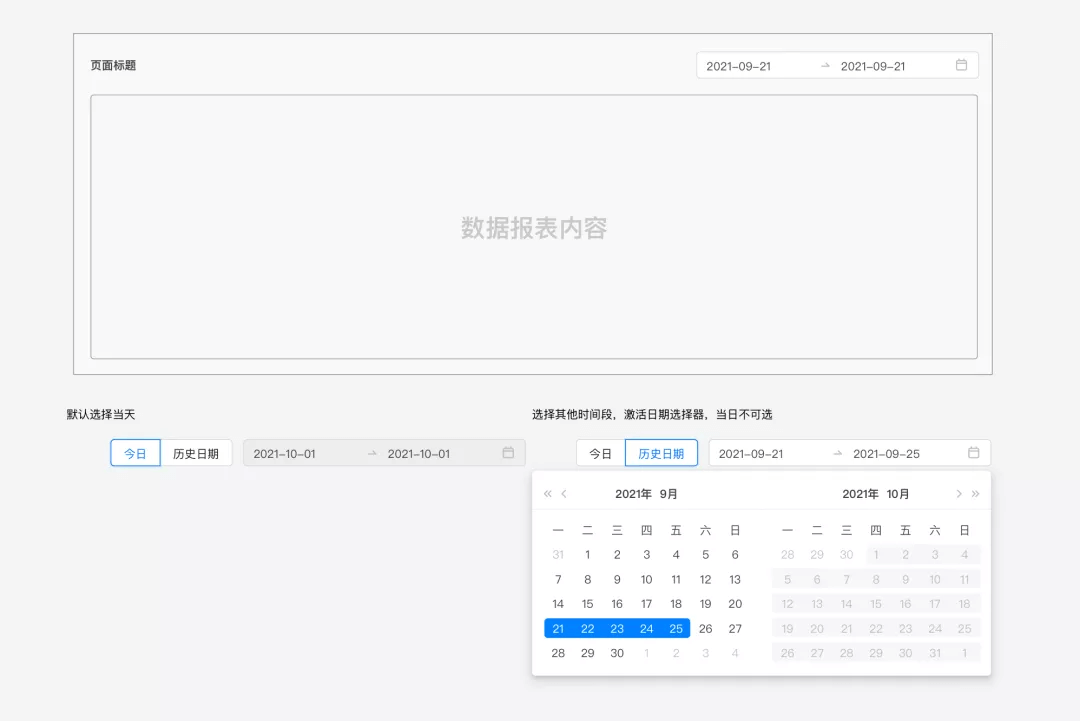
Task: Select highlighted 历史日期 in right toggle group
Action: click(x=661, y=453)
